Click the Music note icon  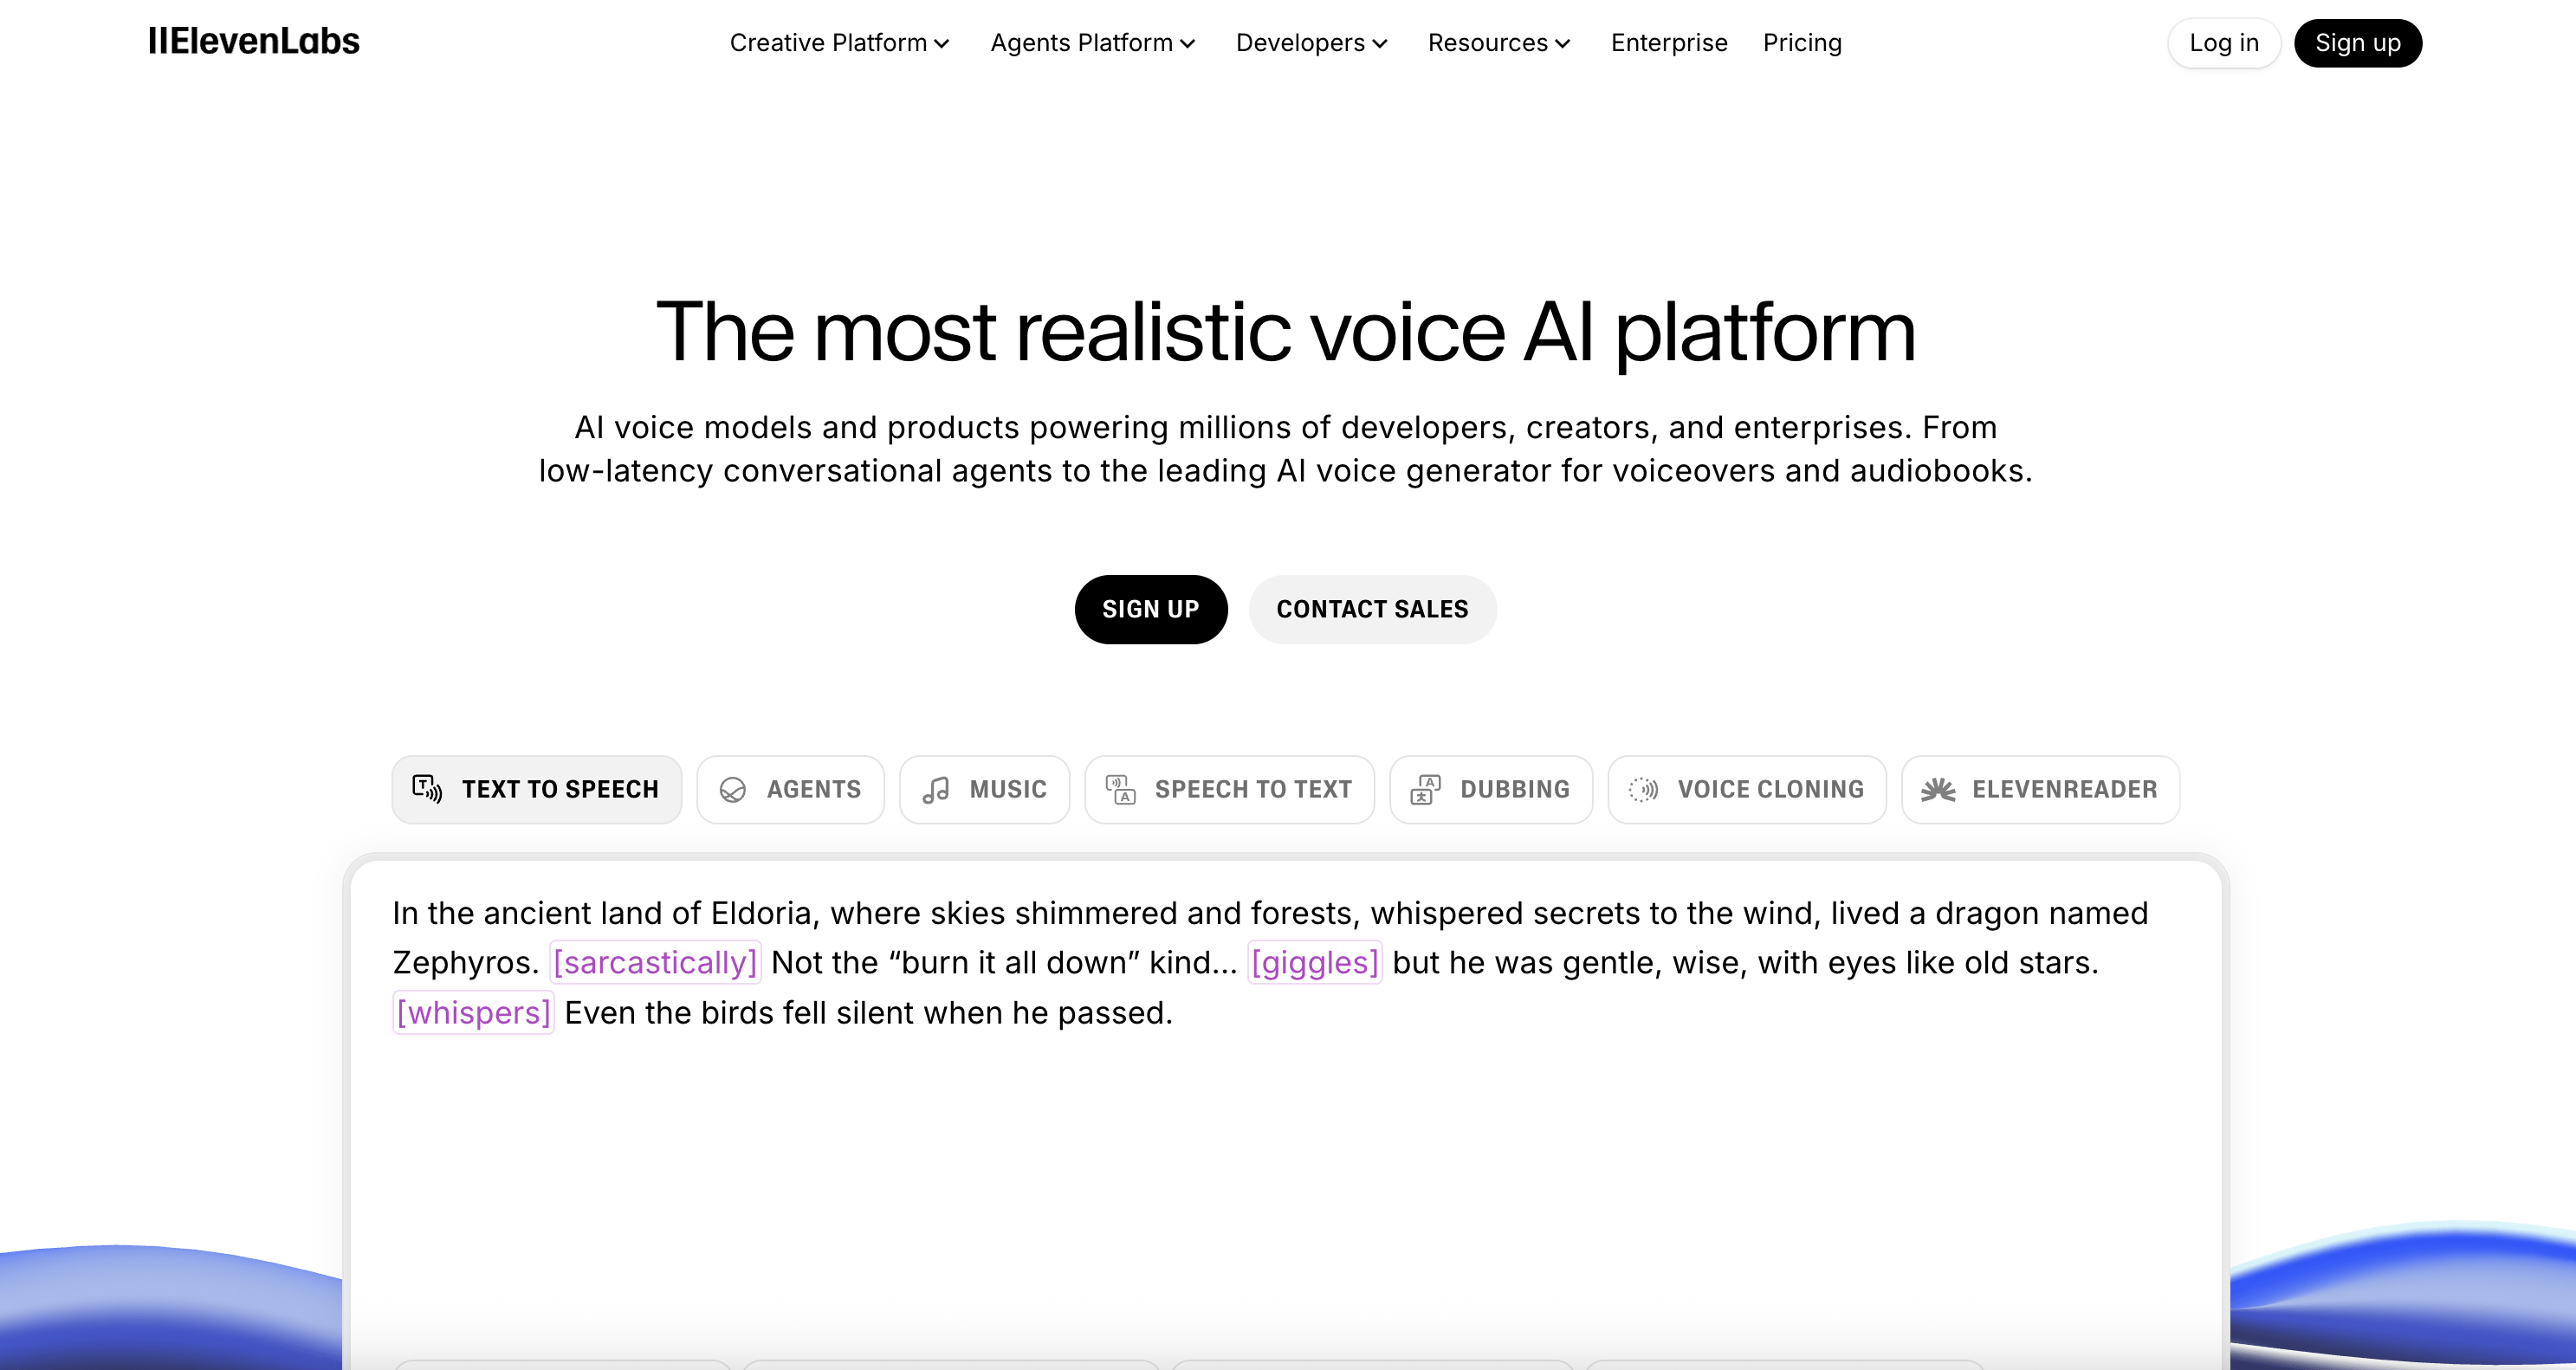936,790
